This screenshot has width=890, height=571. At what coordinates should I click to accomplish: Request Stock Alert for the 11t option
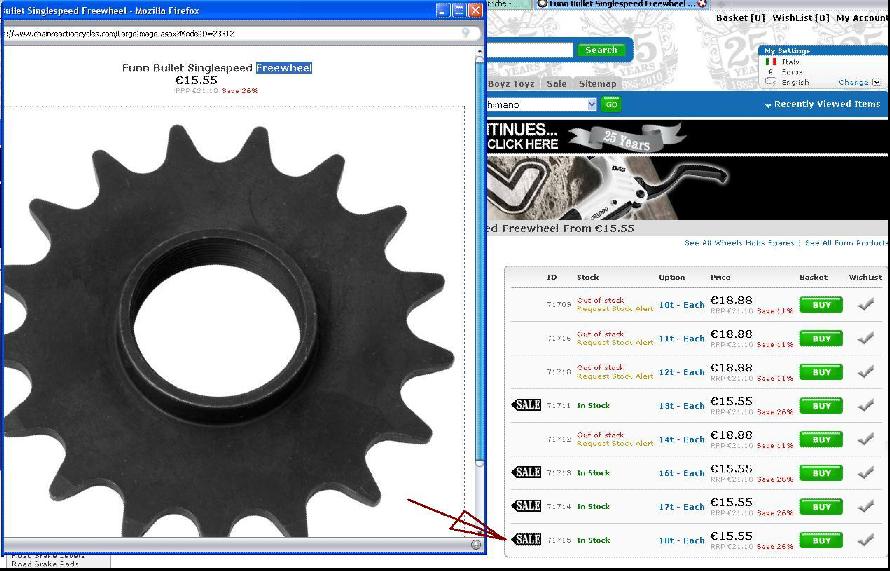tap(615, 343)
